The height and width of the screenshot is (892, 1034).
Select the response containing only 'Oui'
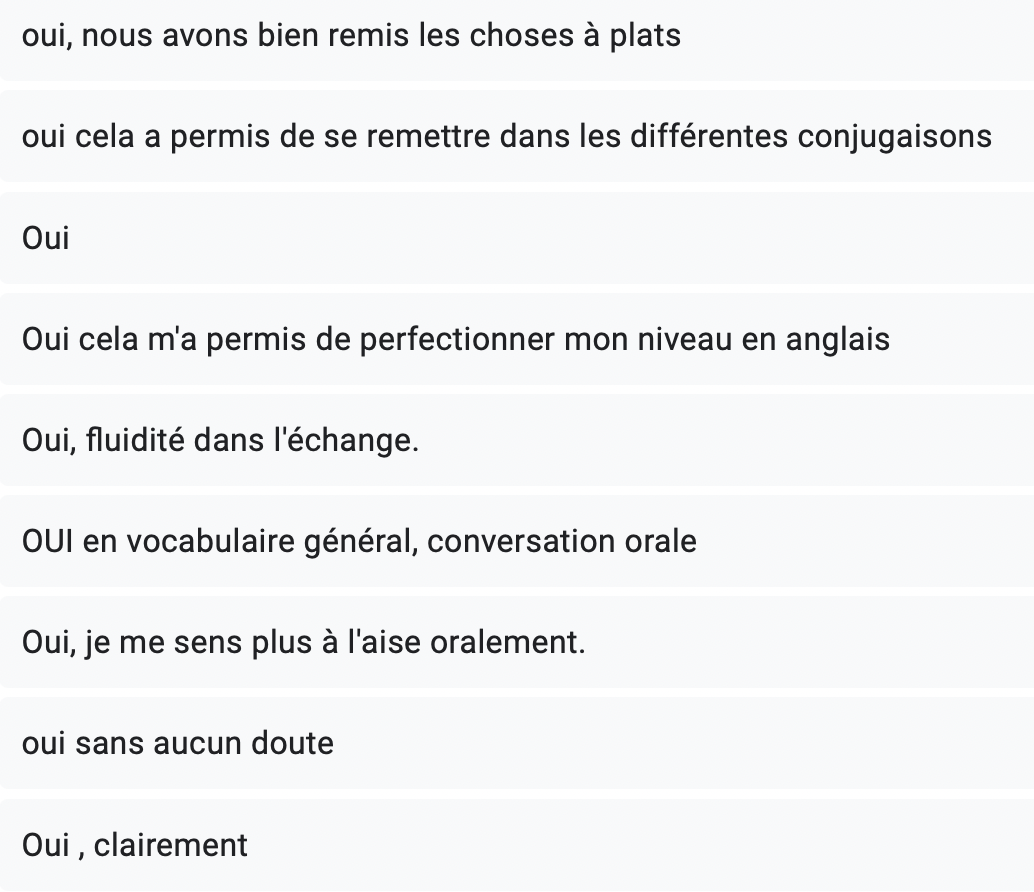pos(517,238)
